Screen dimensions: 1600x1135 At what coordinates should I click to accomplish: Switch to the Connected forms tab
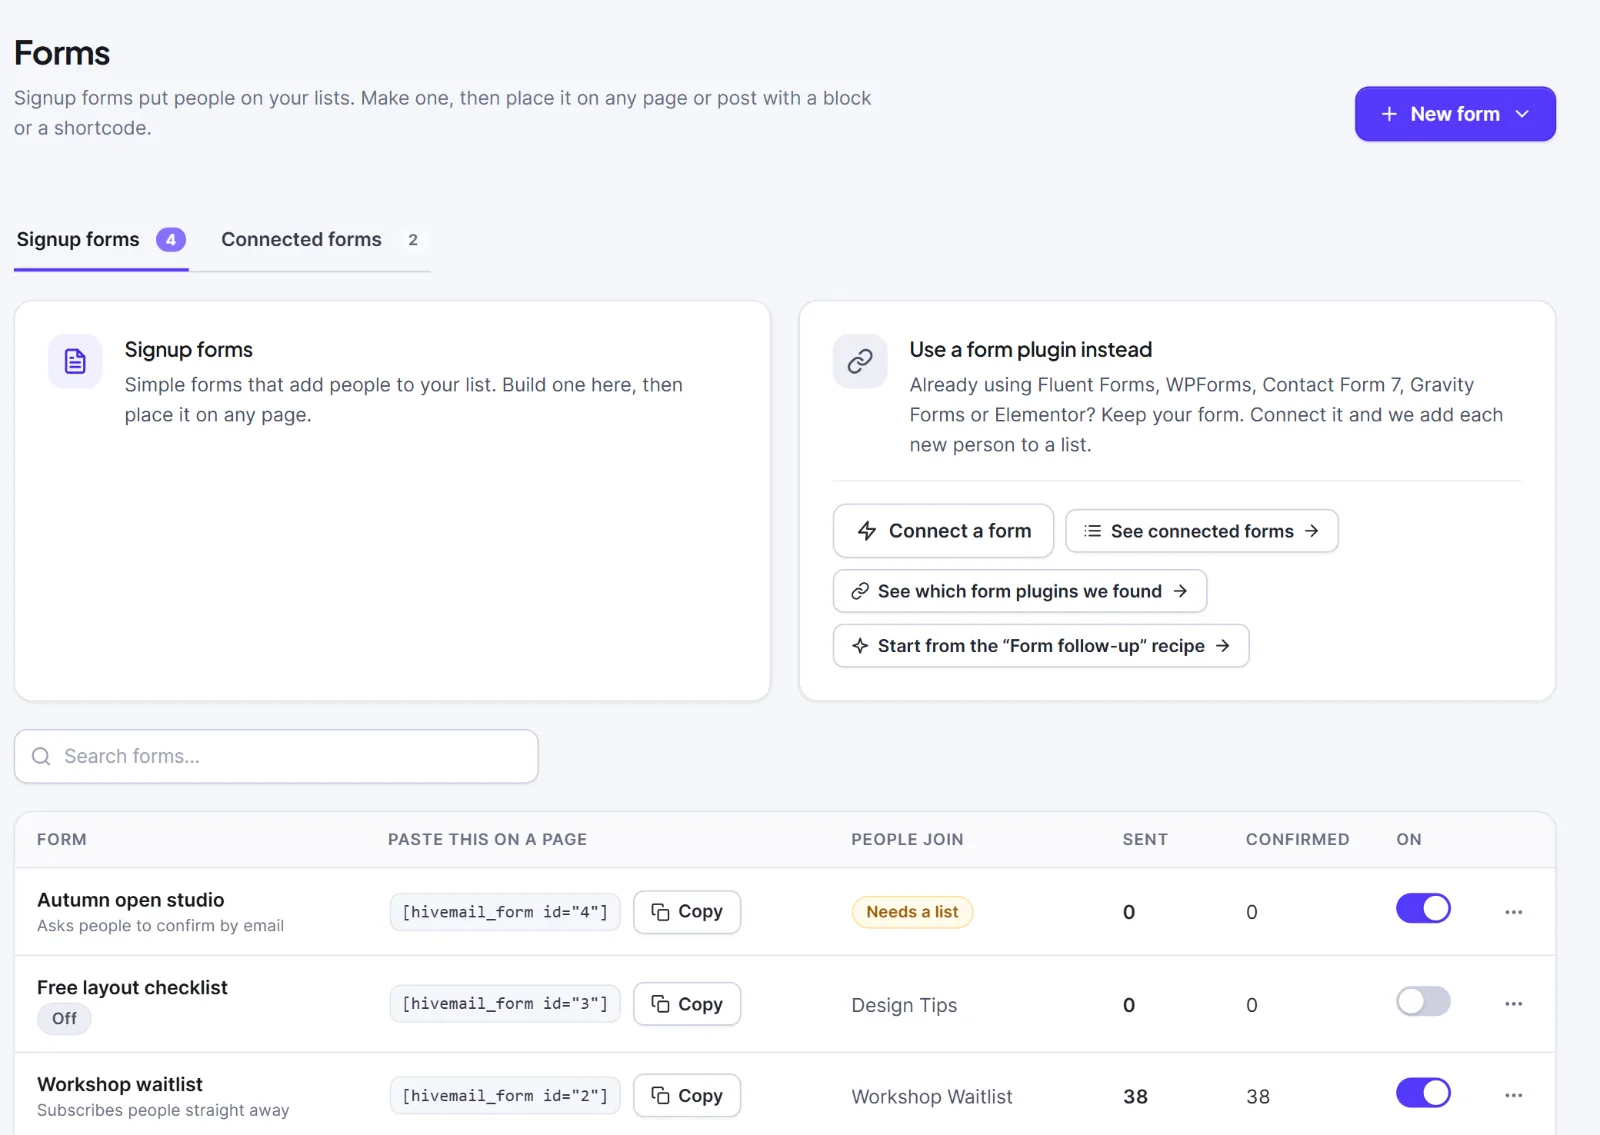pos(319,240)
